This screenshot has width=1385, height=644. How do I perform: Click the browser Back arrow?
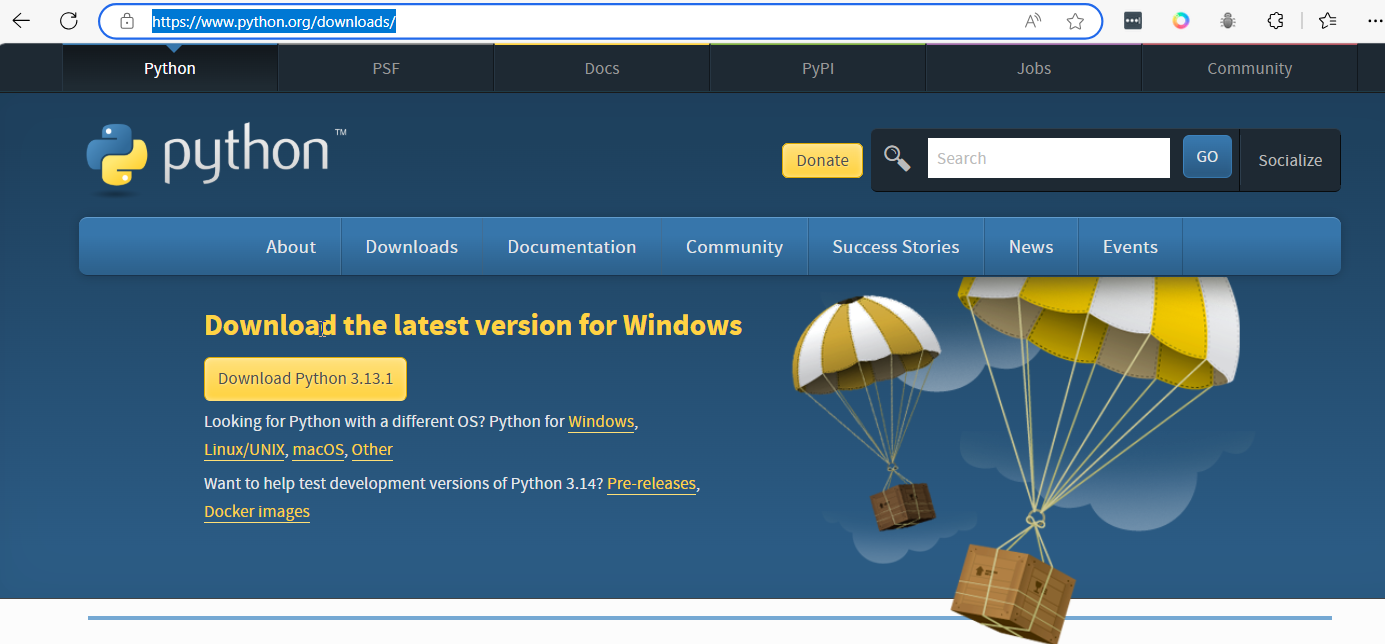pos(20,20)
